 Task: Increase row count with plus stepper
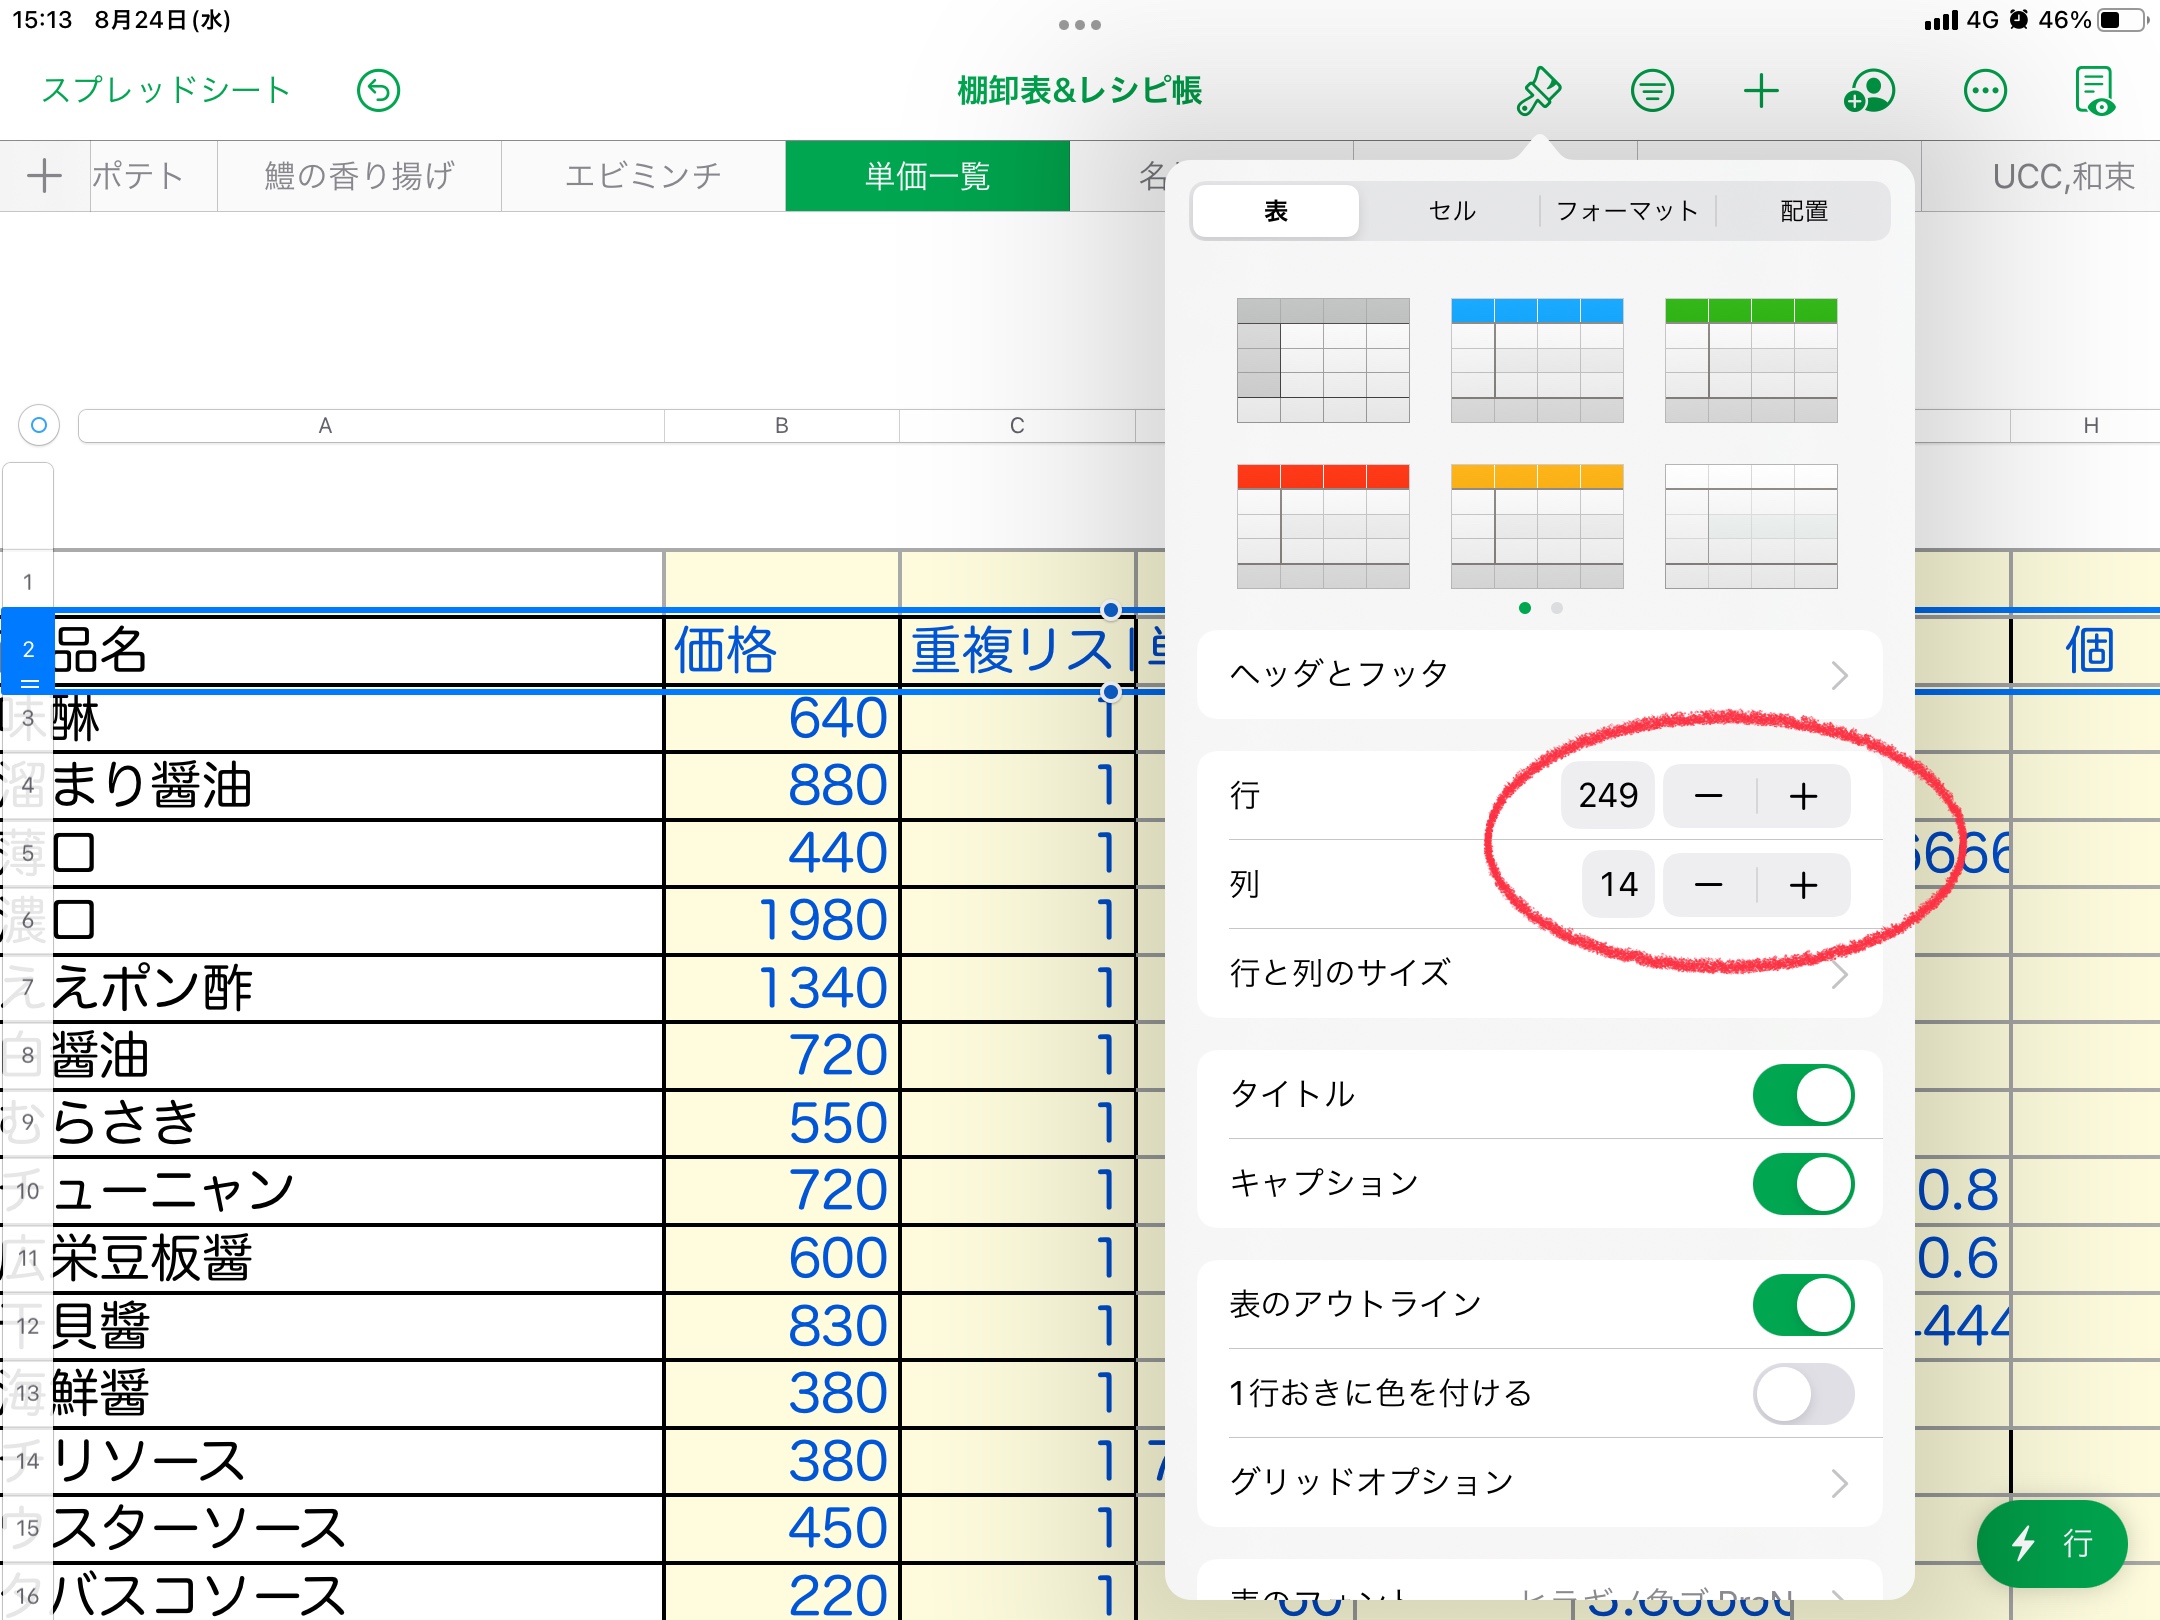point(1803,796)
